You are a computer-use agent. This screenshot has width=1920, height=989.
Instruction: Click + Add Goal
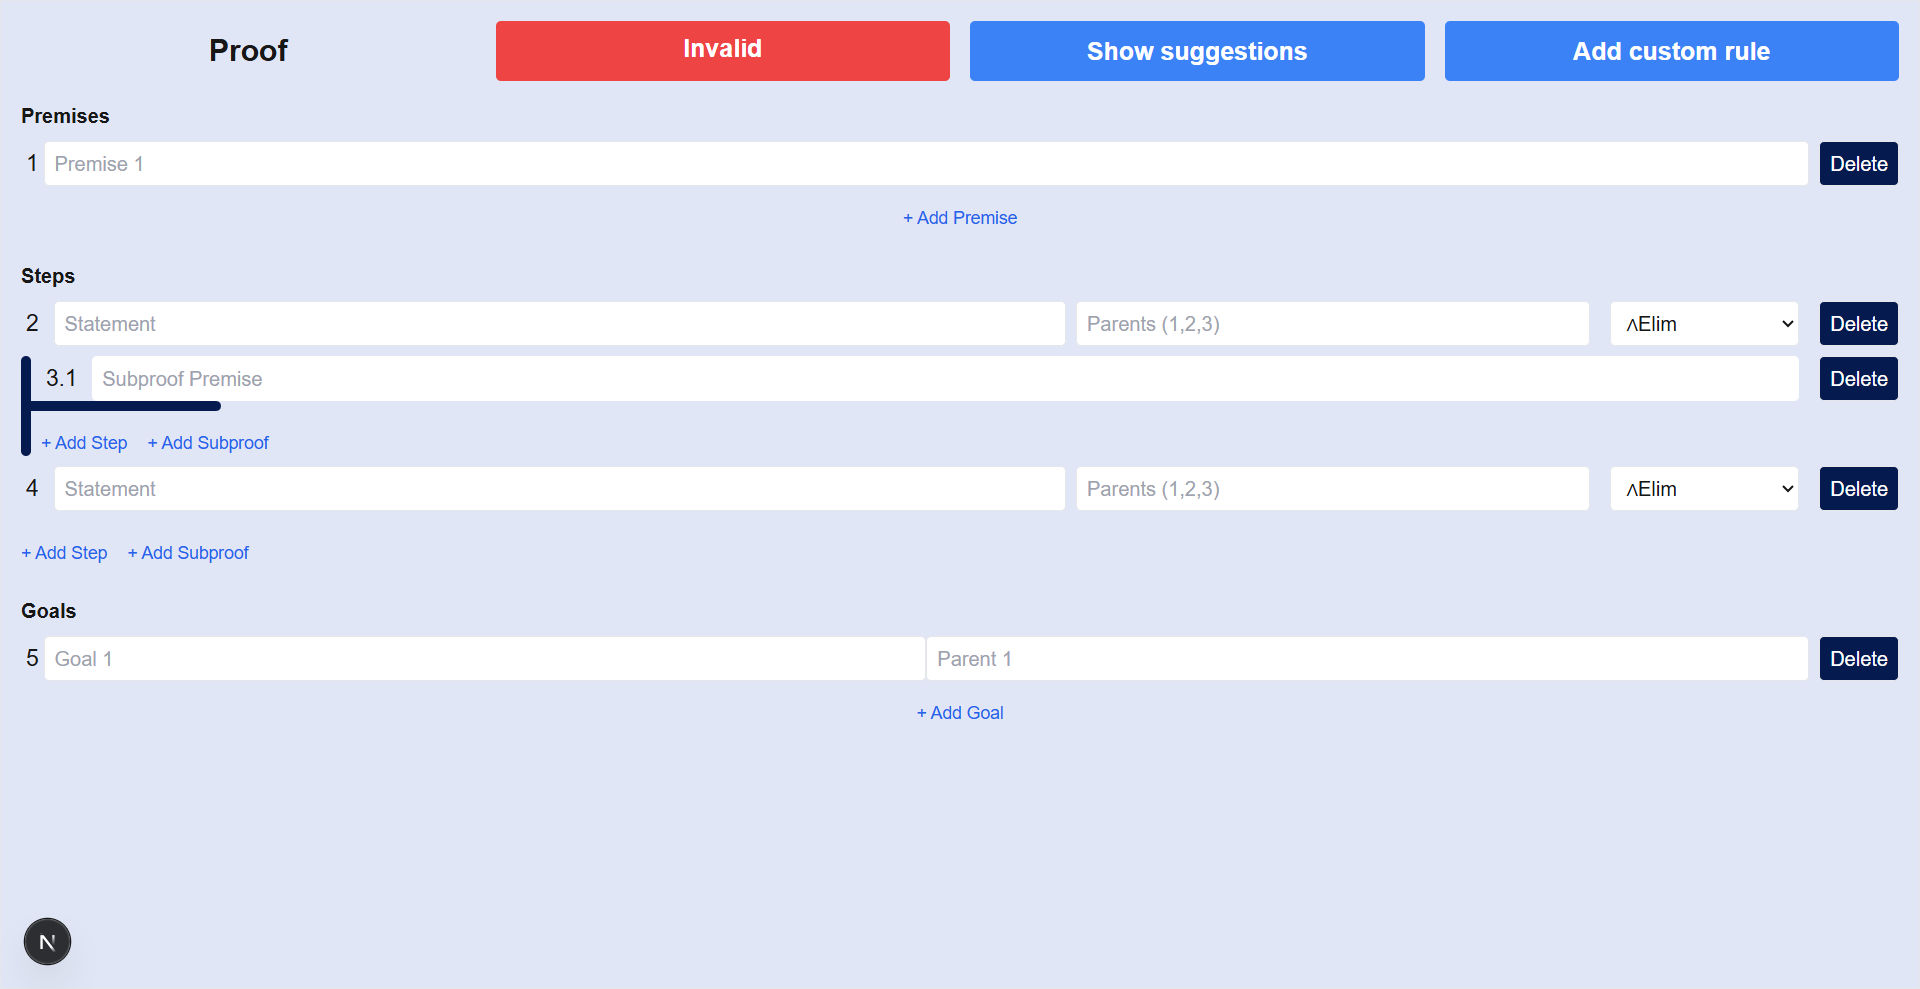[959, 712]
